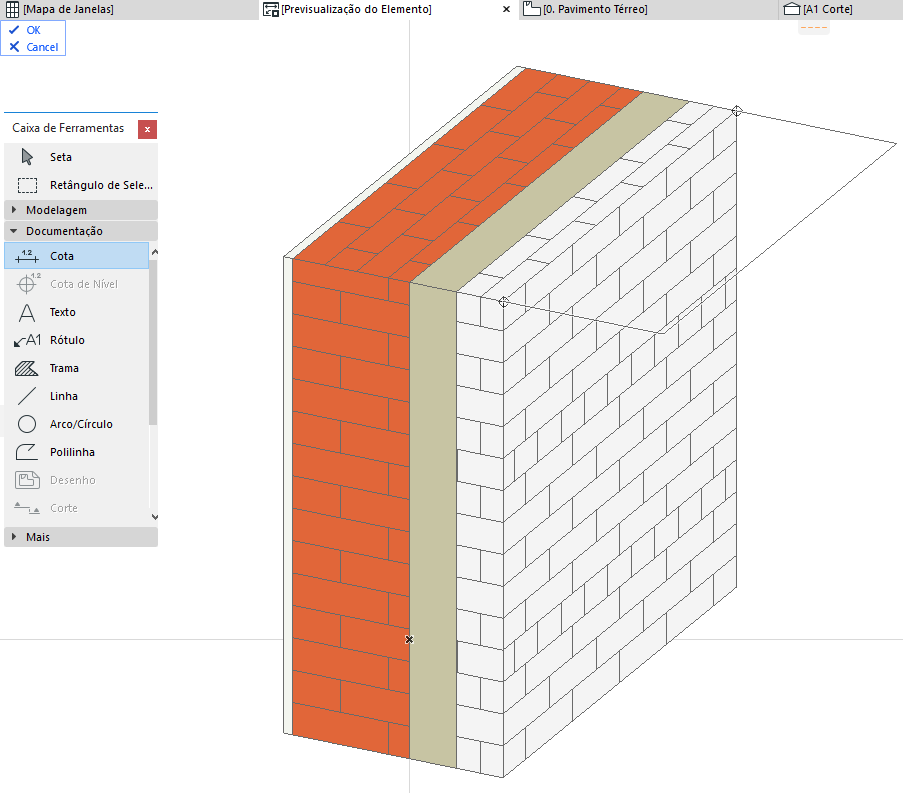Select the Seta arrow tool icon

pyautogui.click(x=26, y=157)
